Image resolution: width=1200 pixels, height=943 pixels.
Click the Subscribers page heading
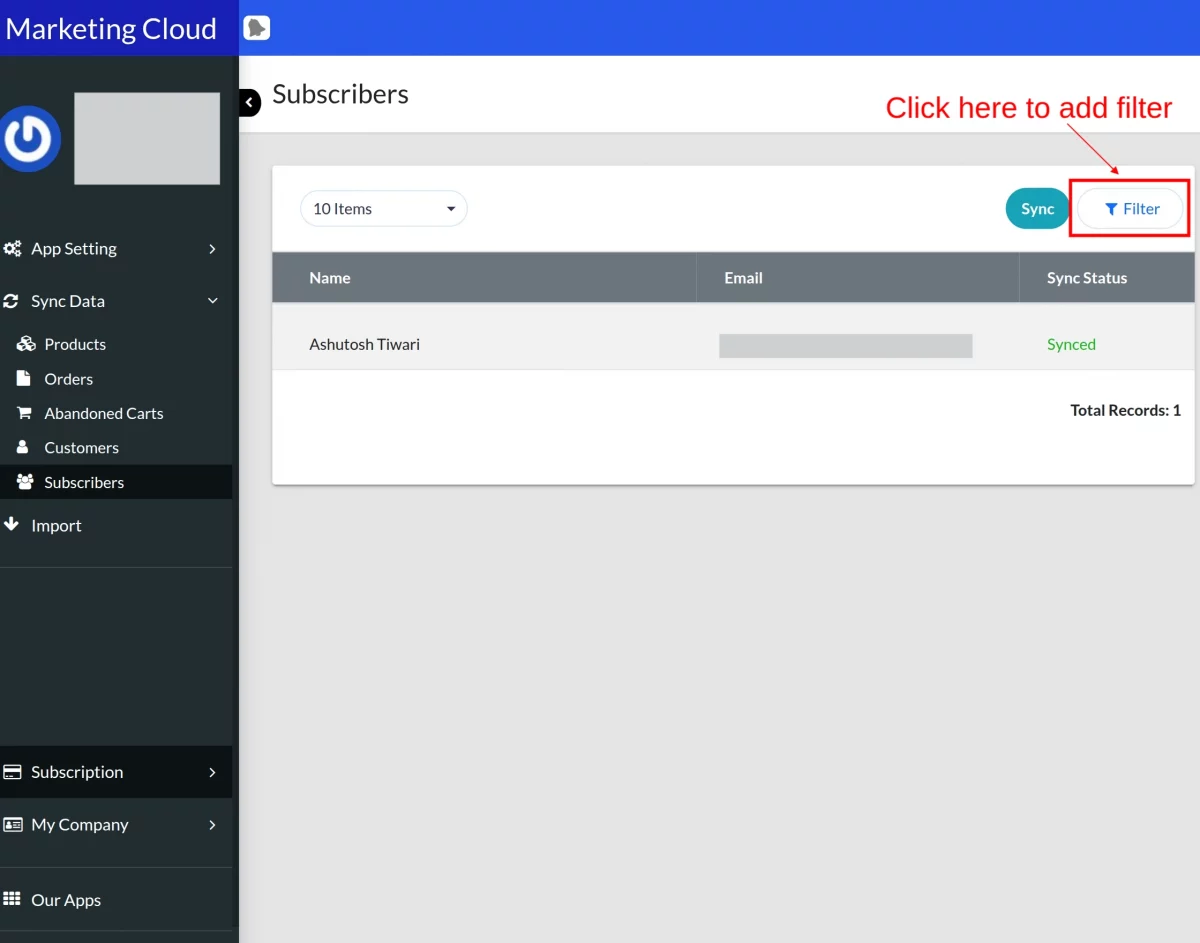340,94
